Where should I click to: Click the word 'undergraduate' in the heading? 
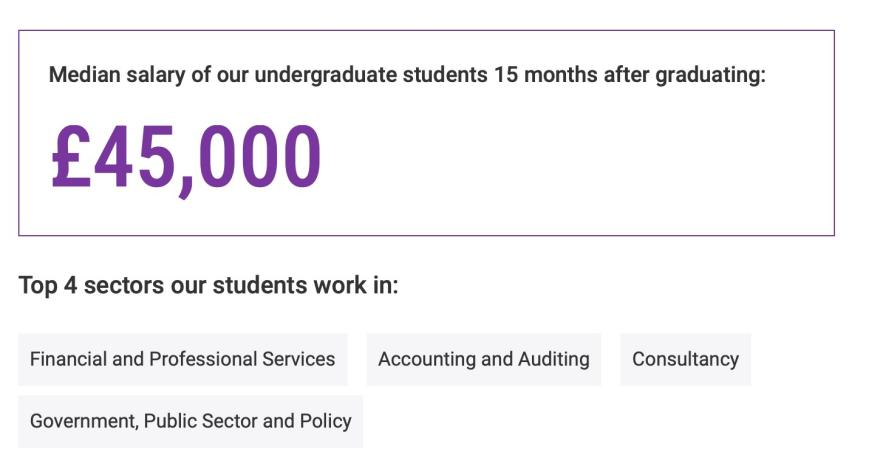tap(325, 75)
